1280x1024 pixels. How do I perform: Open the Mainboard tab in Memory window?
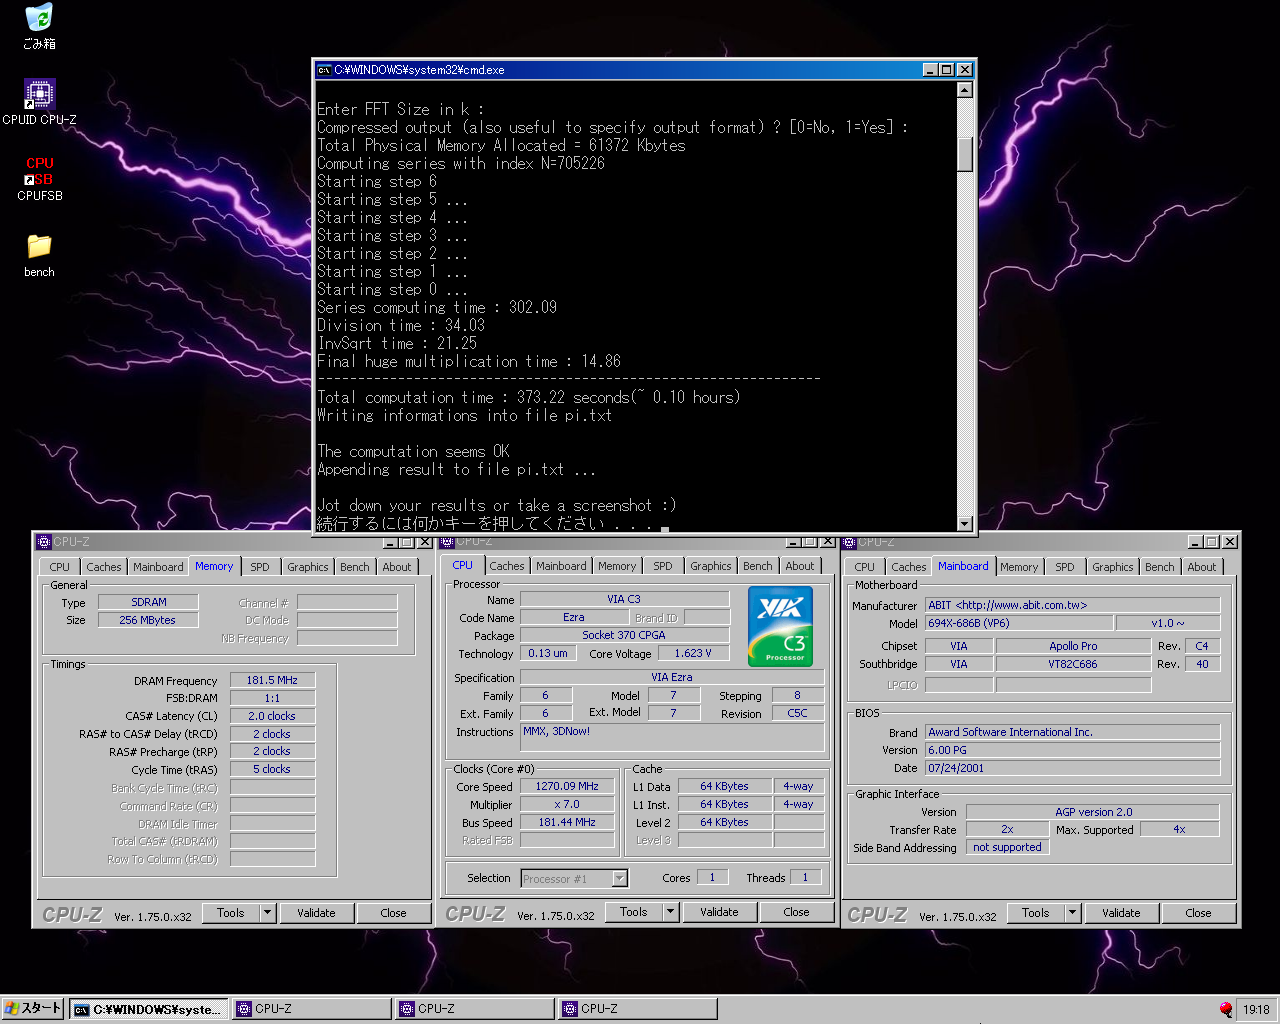(x=158, y=567)
